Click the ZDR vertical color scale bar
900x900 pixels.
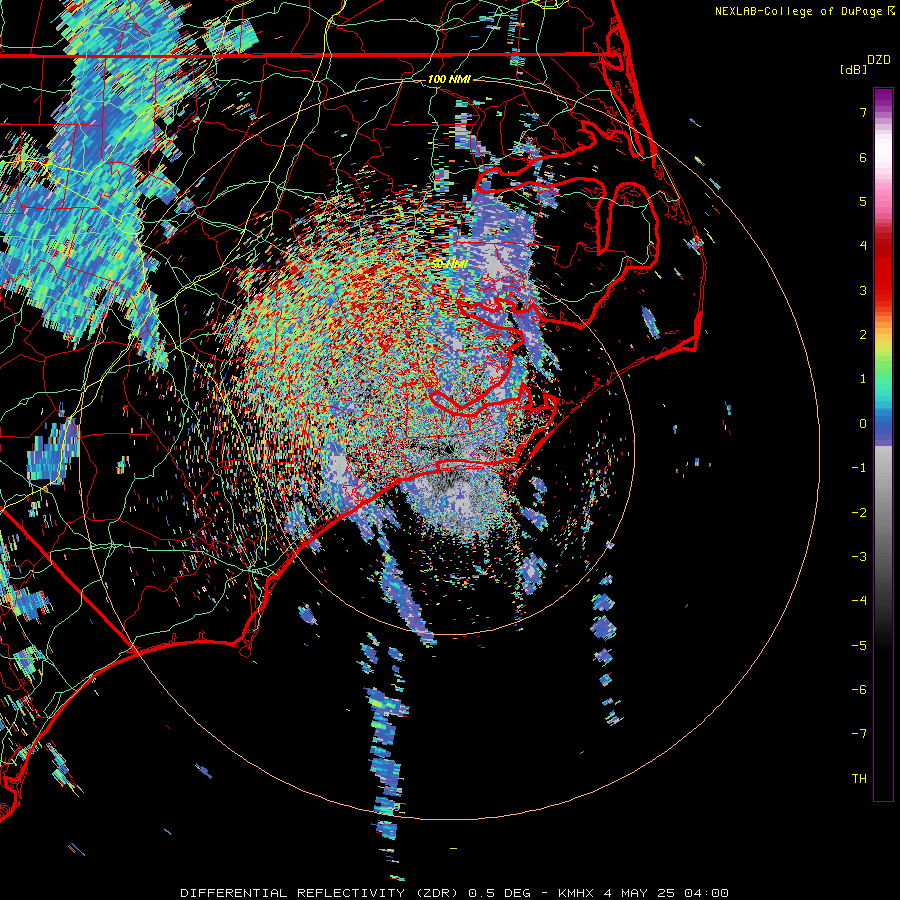(x=883, y=444)
